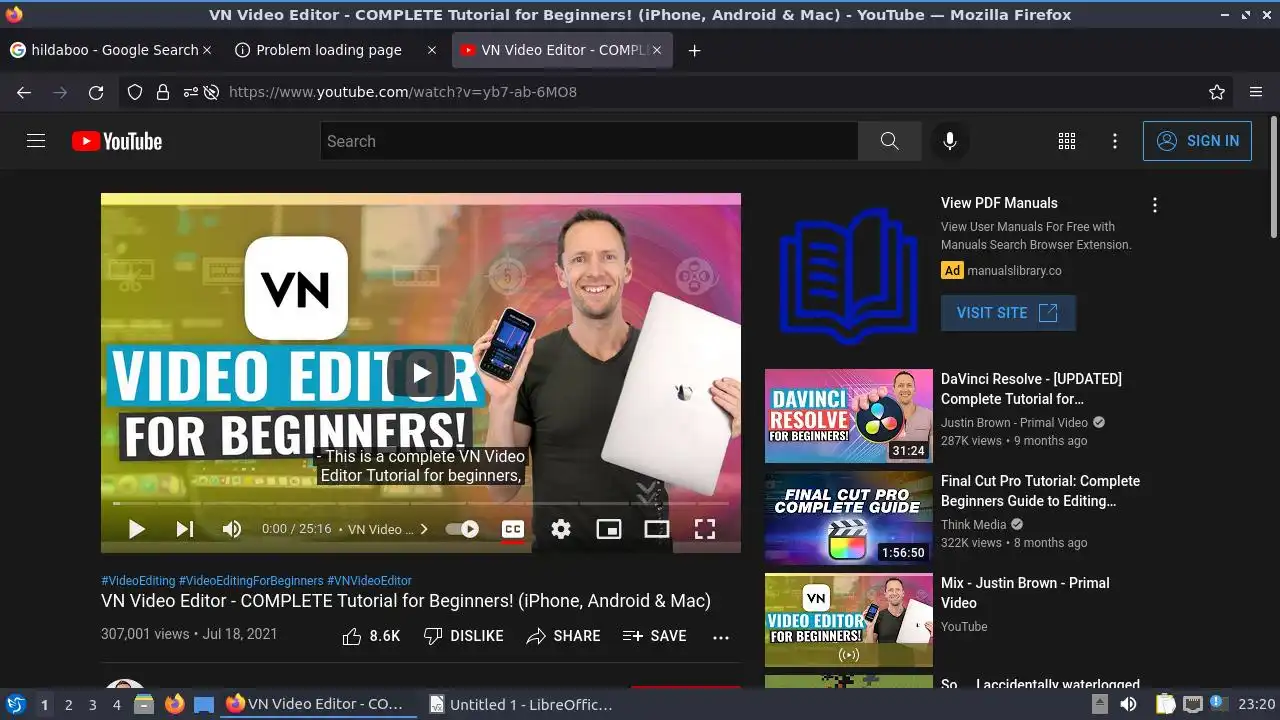Screen dimensions: 1280x720
Task: Click the search magnifier button
Action: [889, 141]
